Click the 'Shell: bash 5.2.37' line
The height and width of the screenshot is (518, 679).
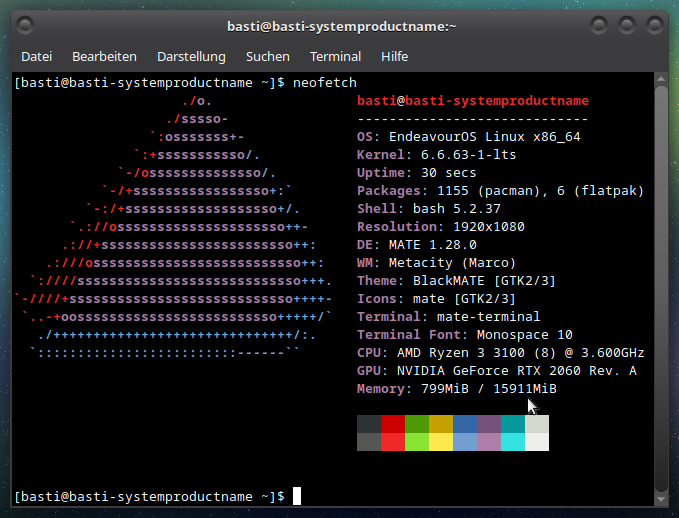(429, 209)
